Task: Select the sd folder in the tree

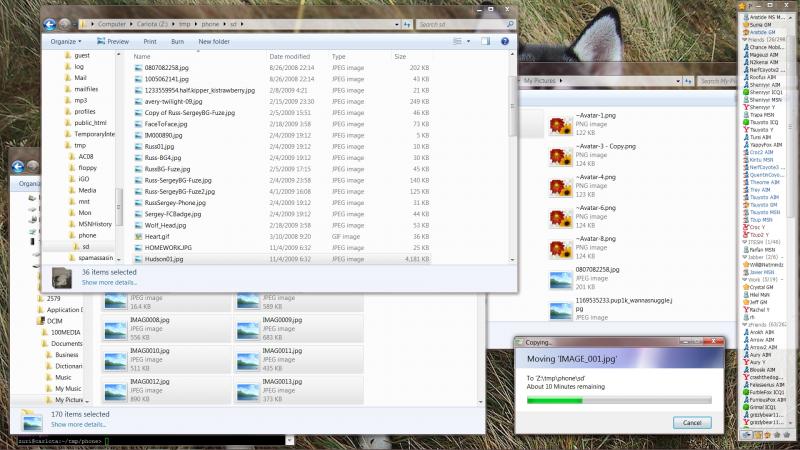Action: 86,246
